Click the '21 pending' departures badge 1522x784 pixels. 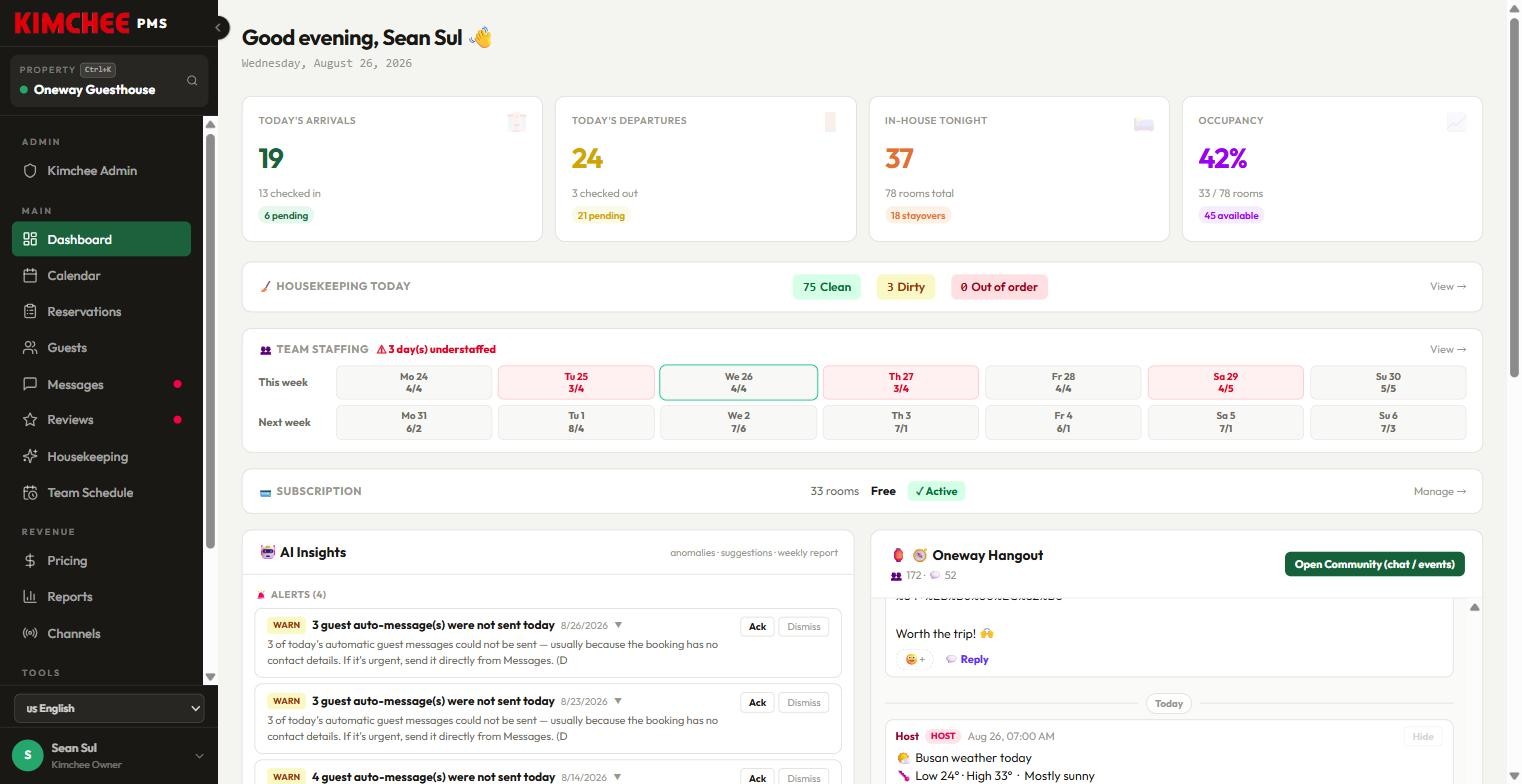(x=601, y=216)
